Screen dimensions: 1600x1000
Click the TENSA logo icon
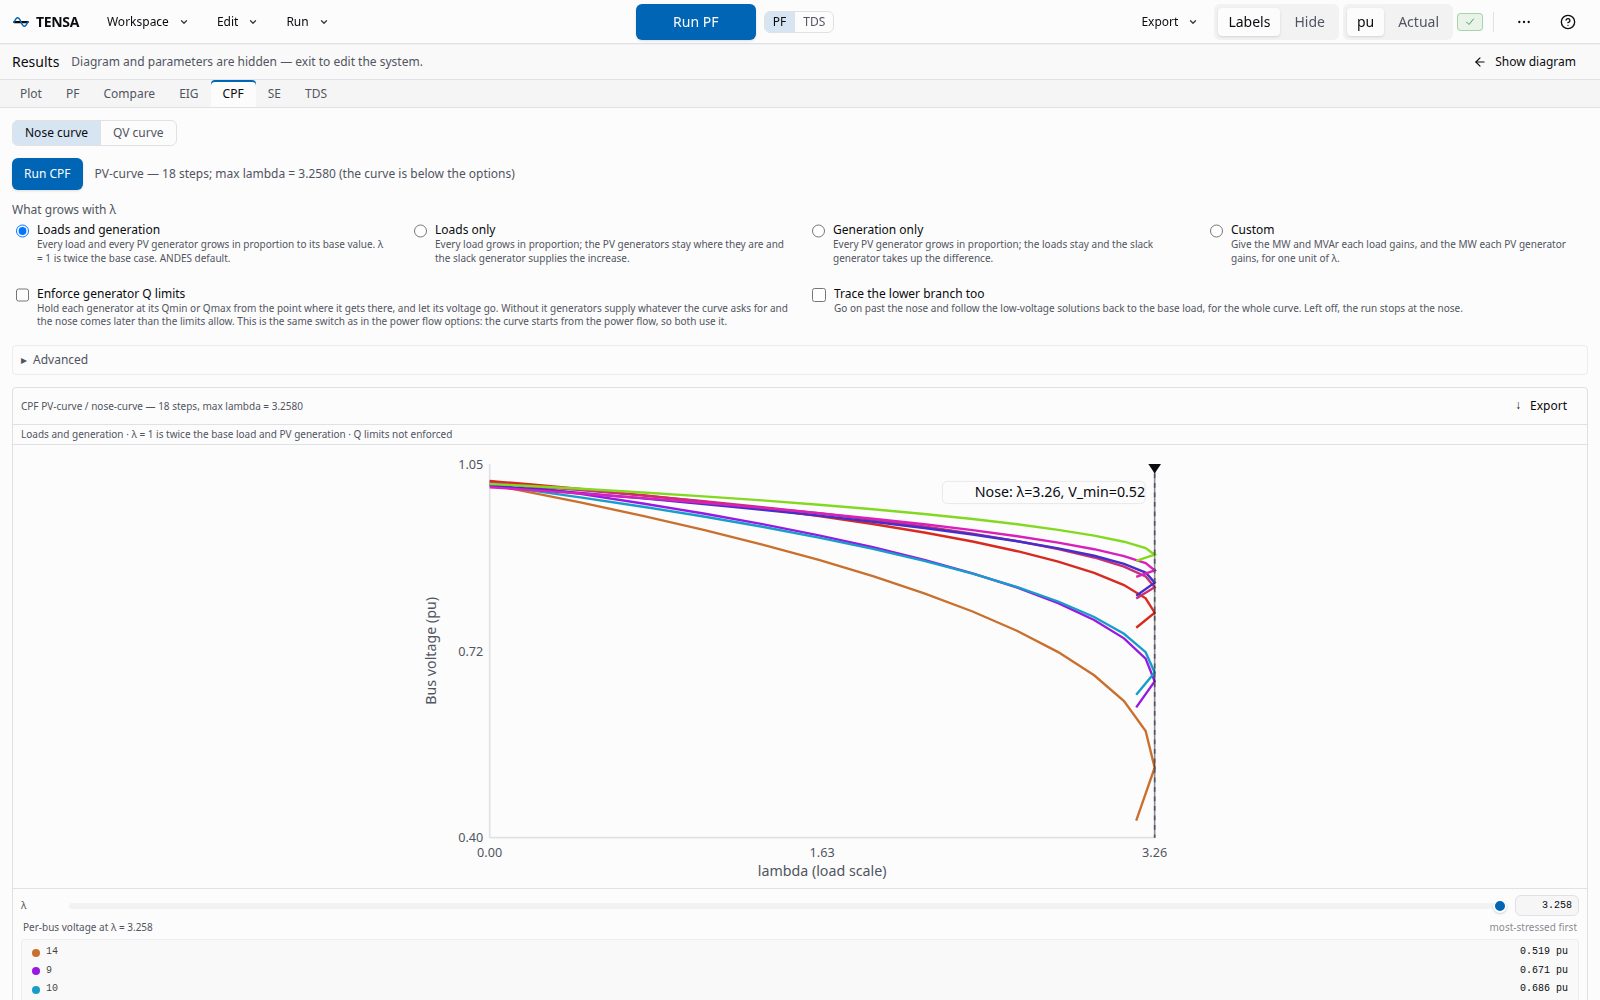point(21,22)
